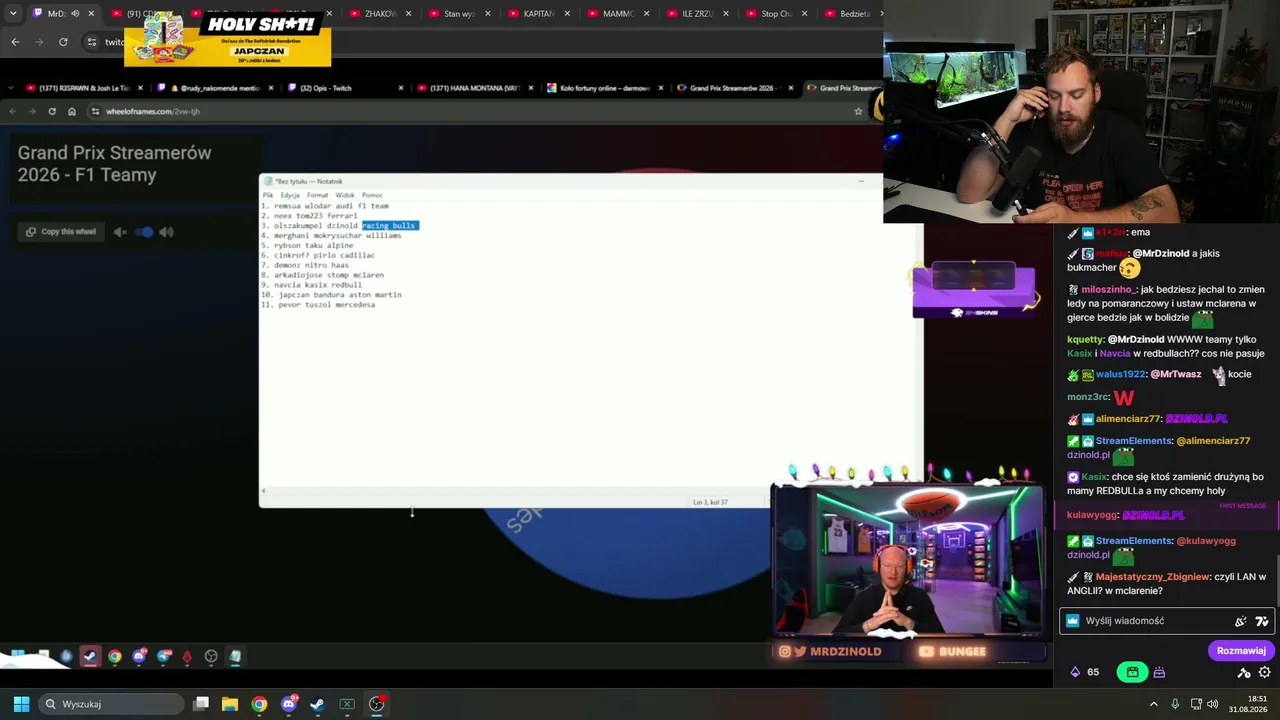
Task: Open Discord from the Windows taskbar
Action: (288, 704)
